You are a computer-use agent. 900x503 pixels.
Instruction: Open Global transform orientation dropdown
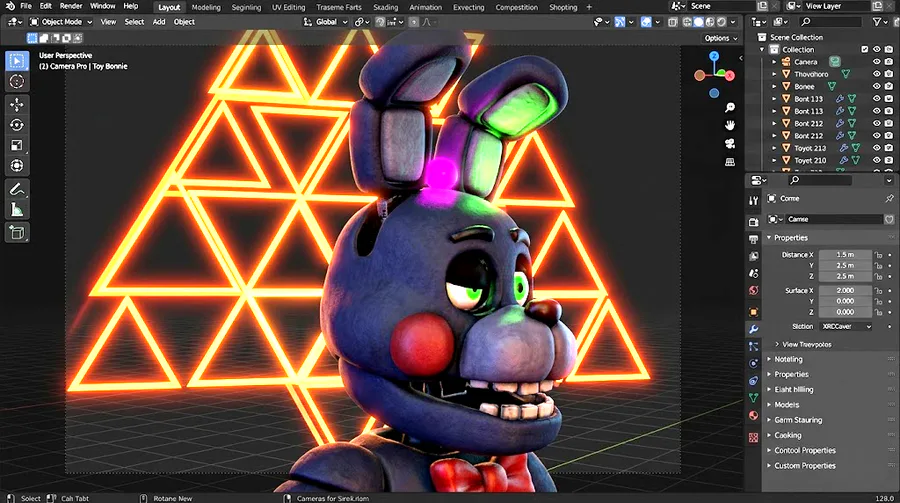326,22
